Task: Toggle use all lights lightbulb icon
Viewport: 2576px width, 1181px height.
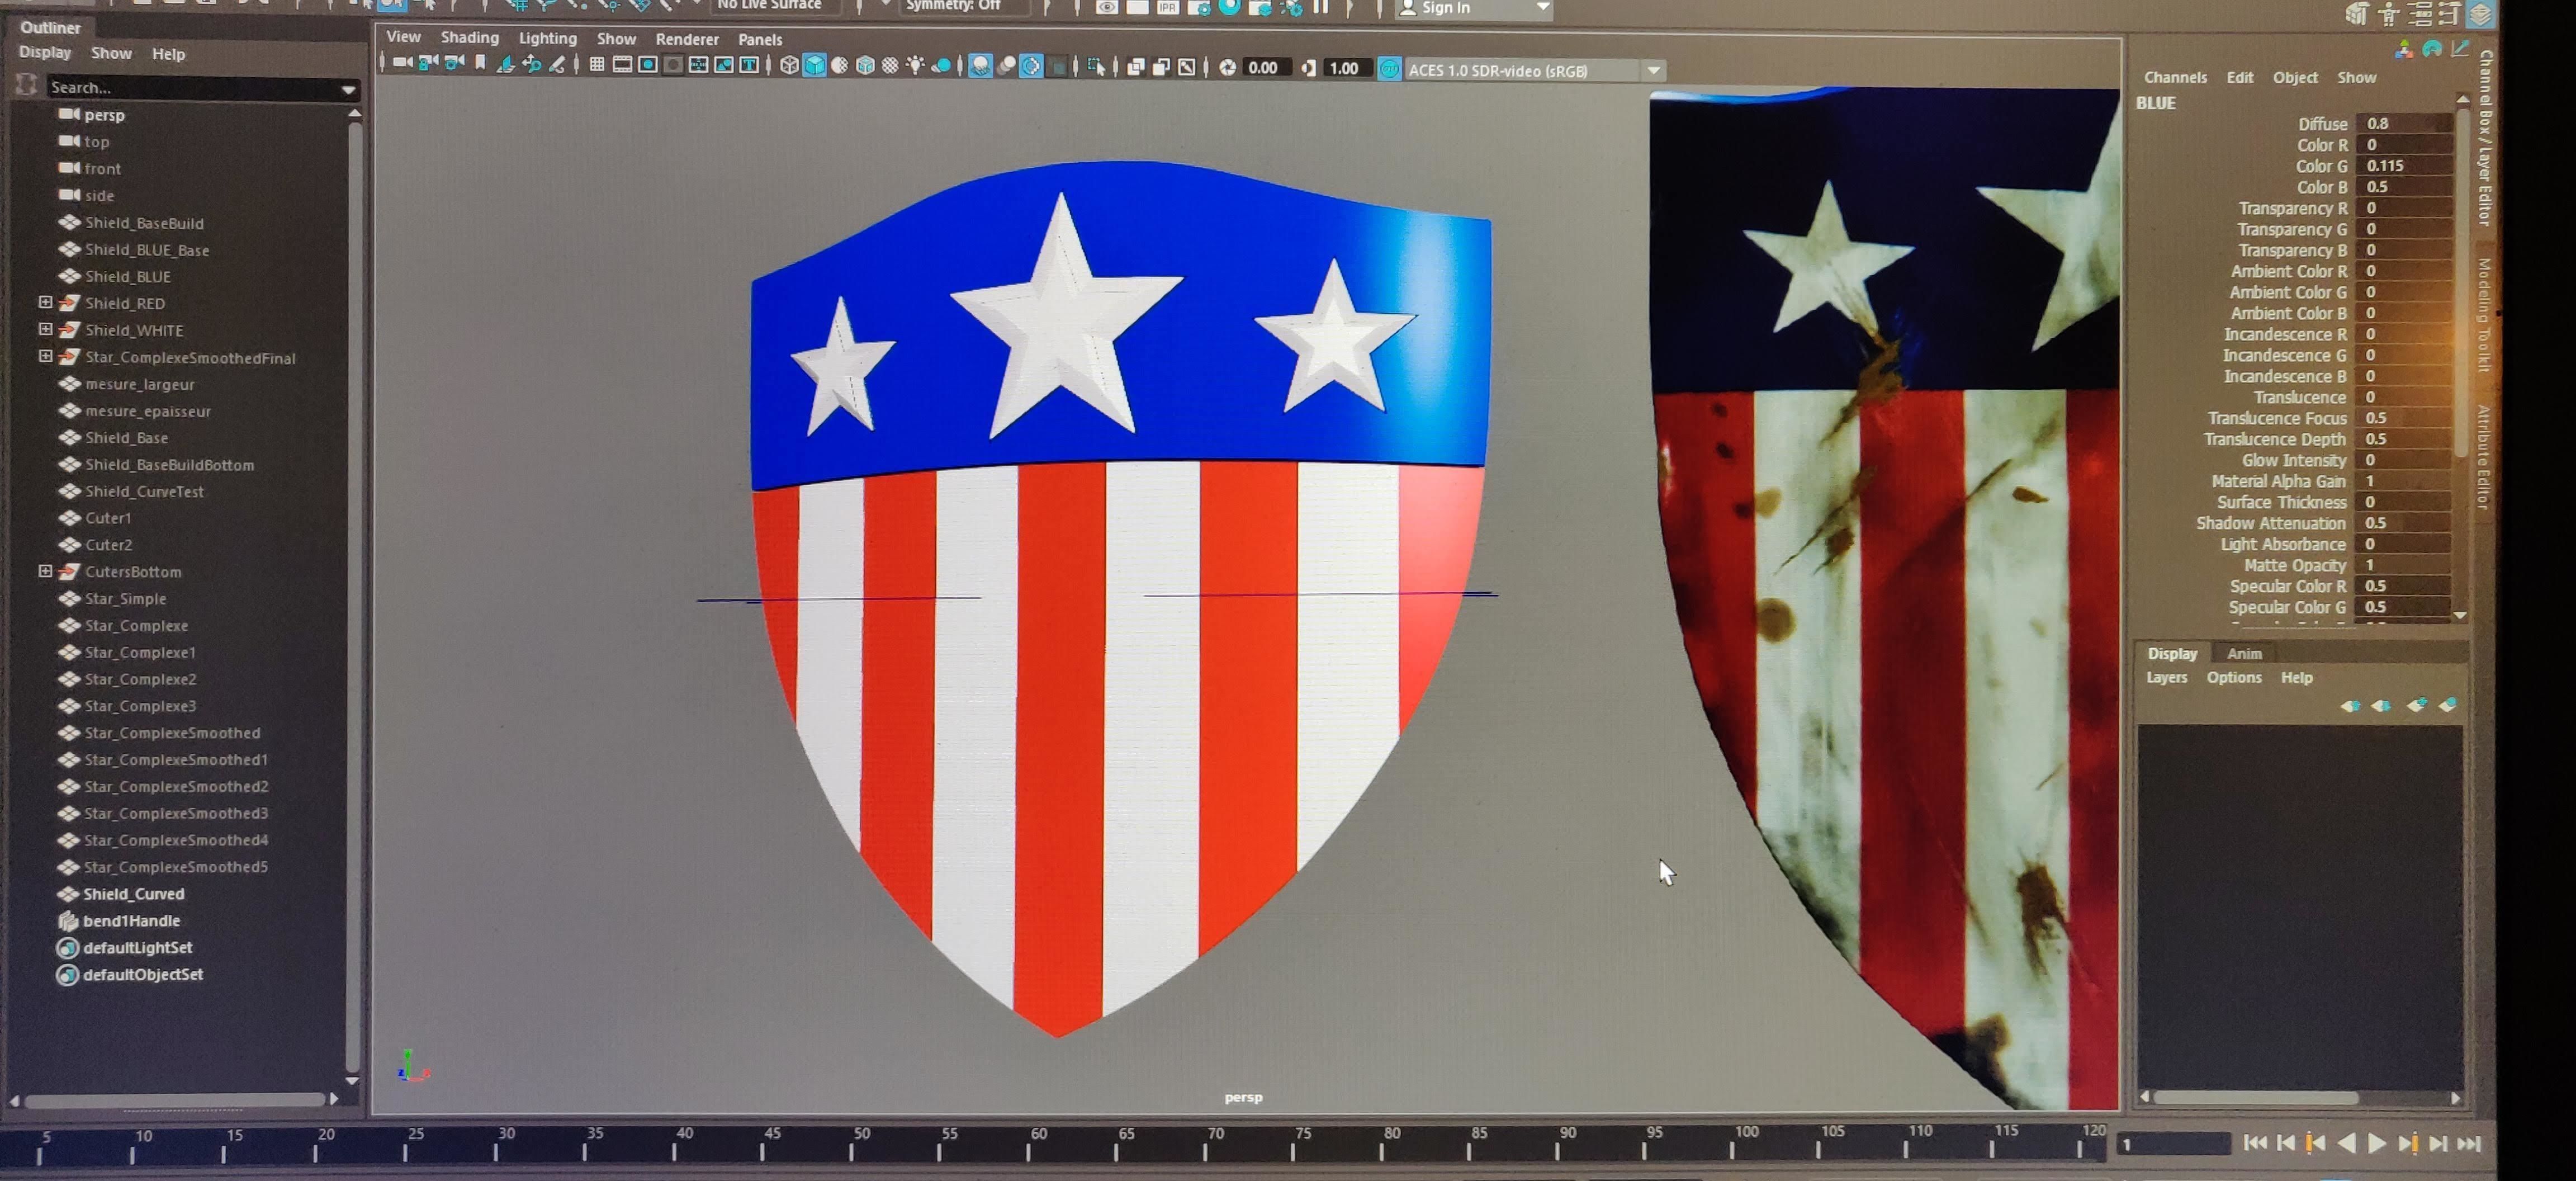Action: (915, 66)
